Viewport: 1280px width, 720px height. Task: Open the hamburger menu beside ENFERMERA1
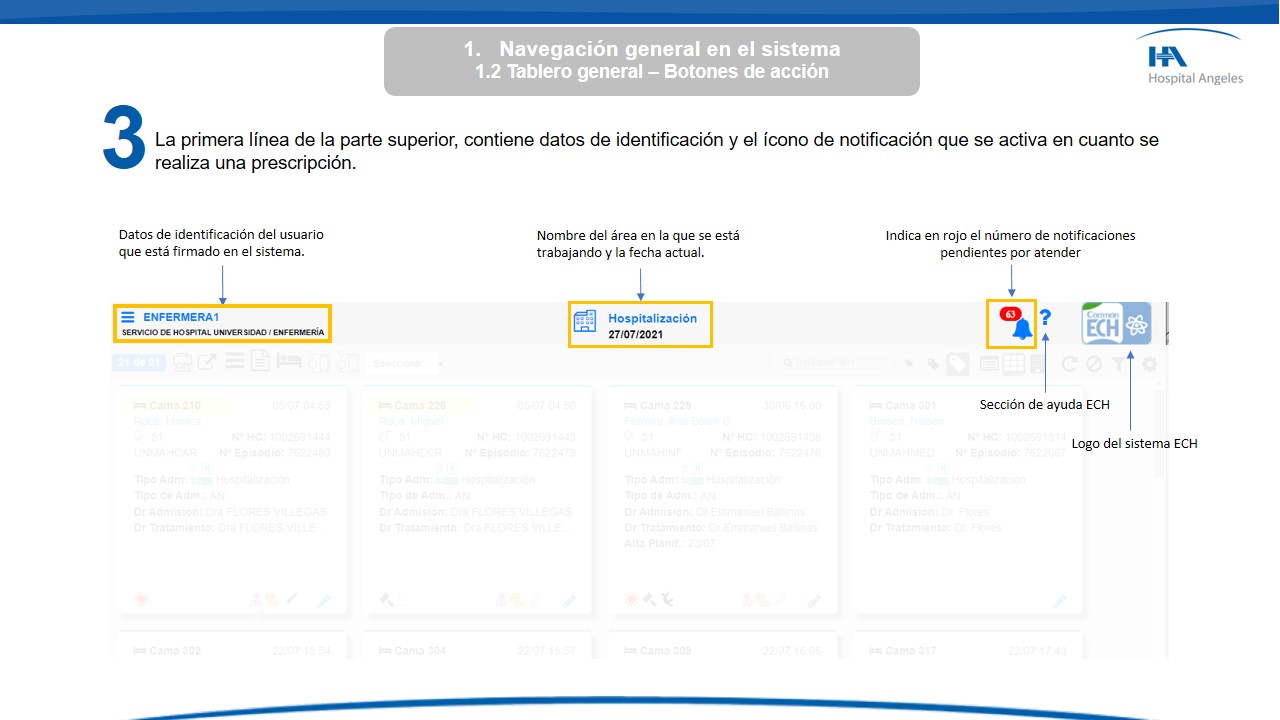[x=128, y=317]
